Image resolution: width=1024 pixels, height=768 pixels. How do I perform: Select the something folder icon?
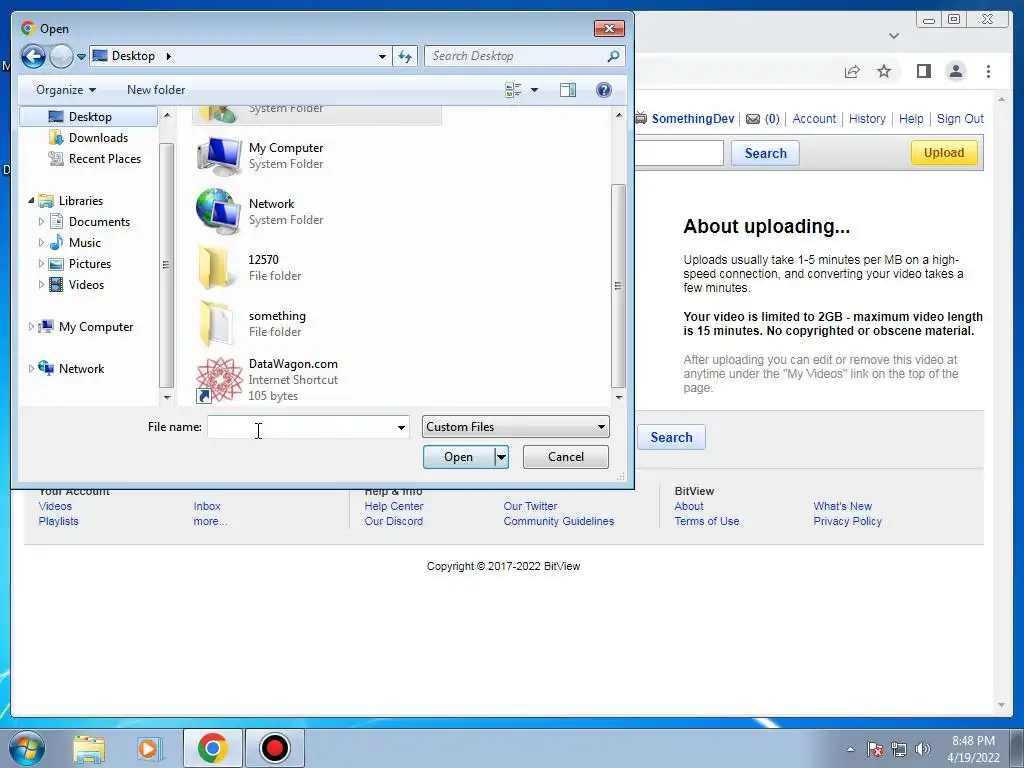(217, 324)
